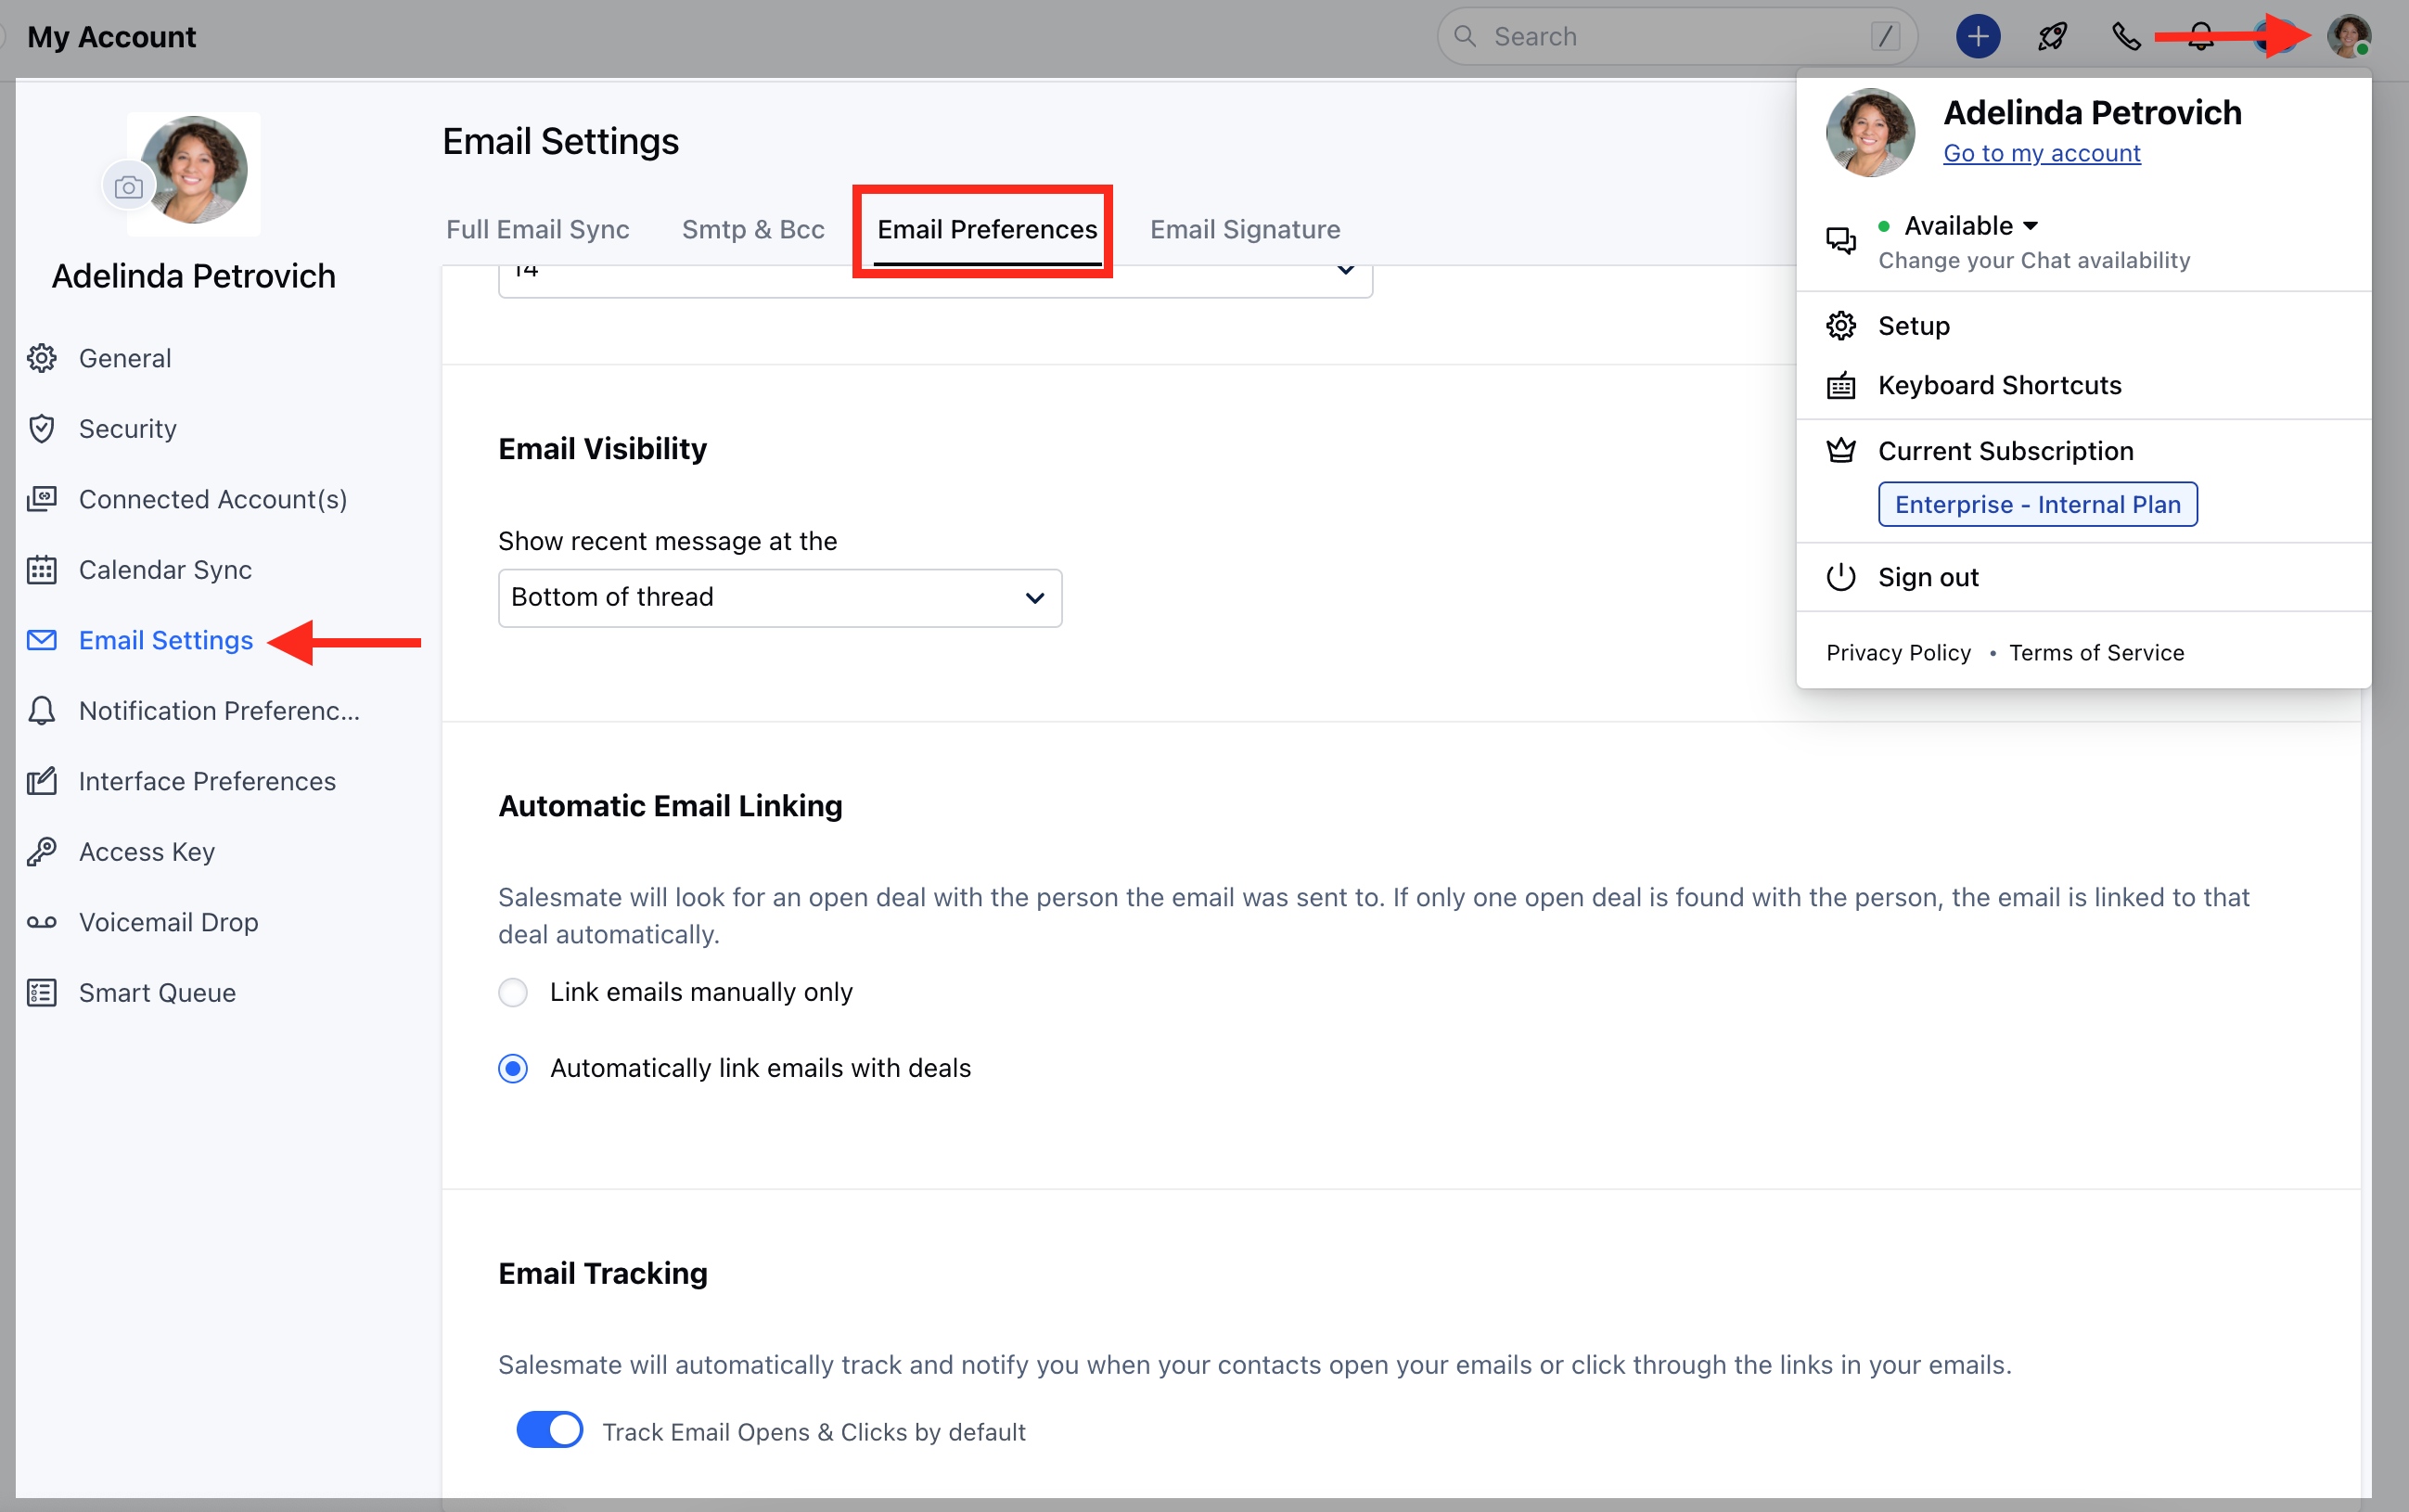Open Access Key settings

click(x=146, y=852)
